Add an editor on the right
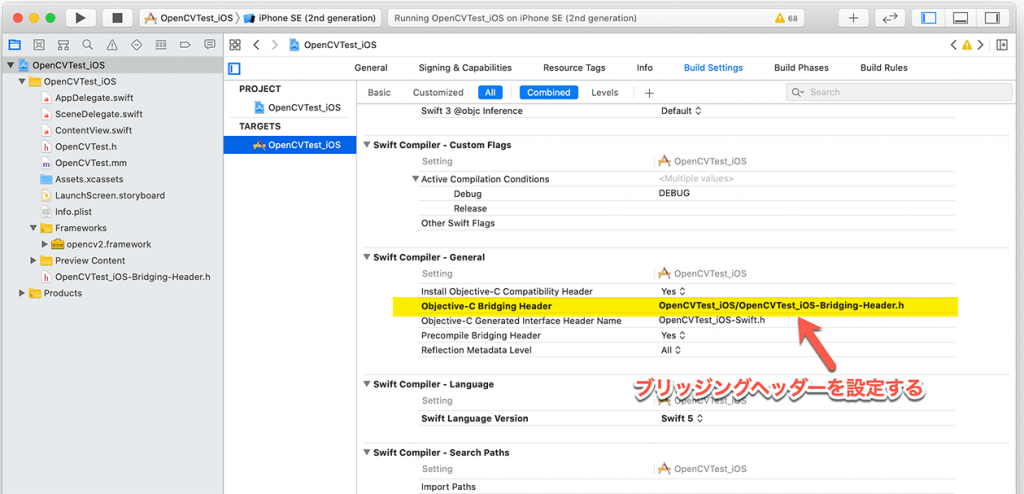 tap(1002, 45)
